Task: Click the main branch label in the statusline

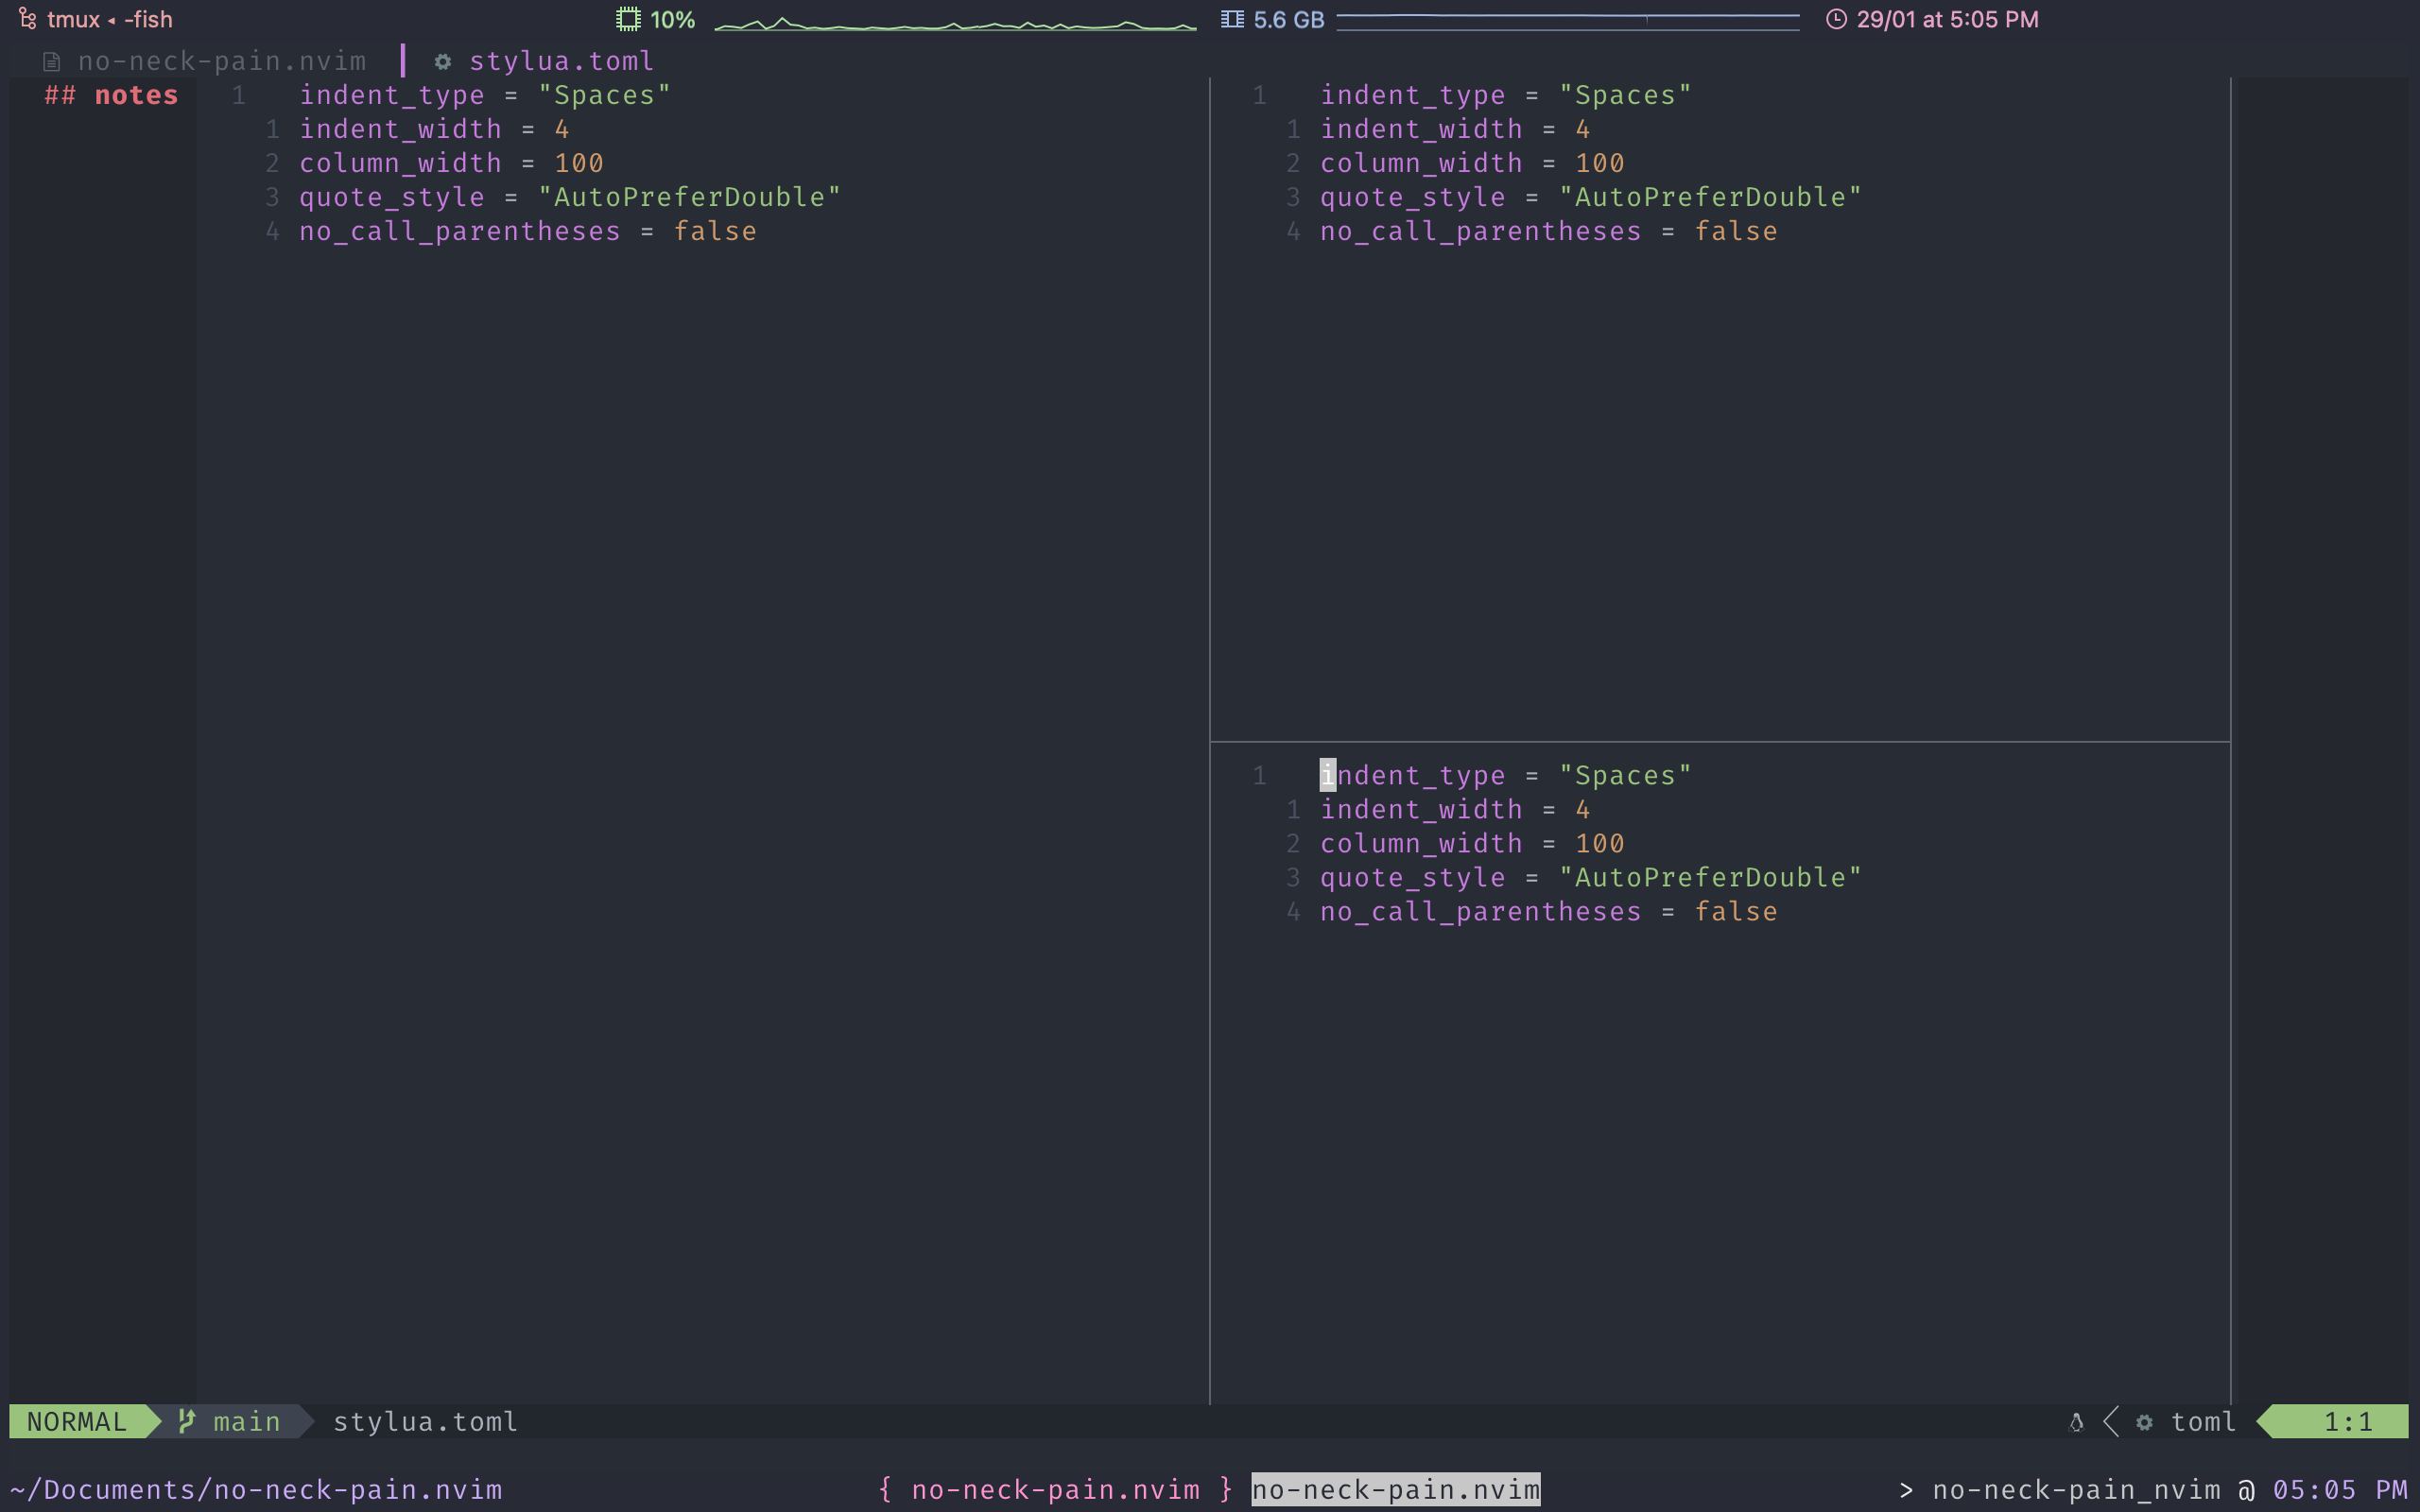Action: pyautogui.click(x=247, y=1421)
